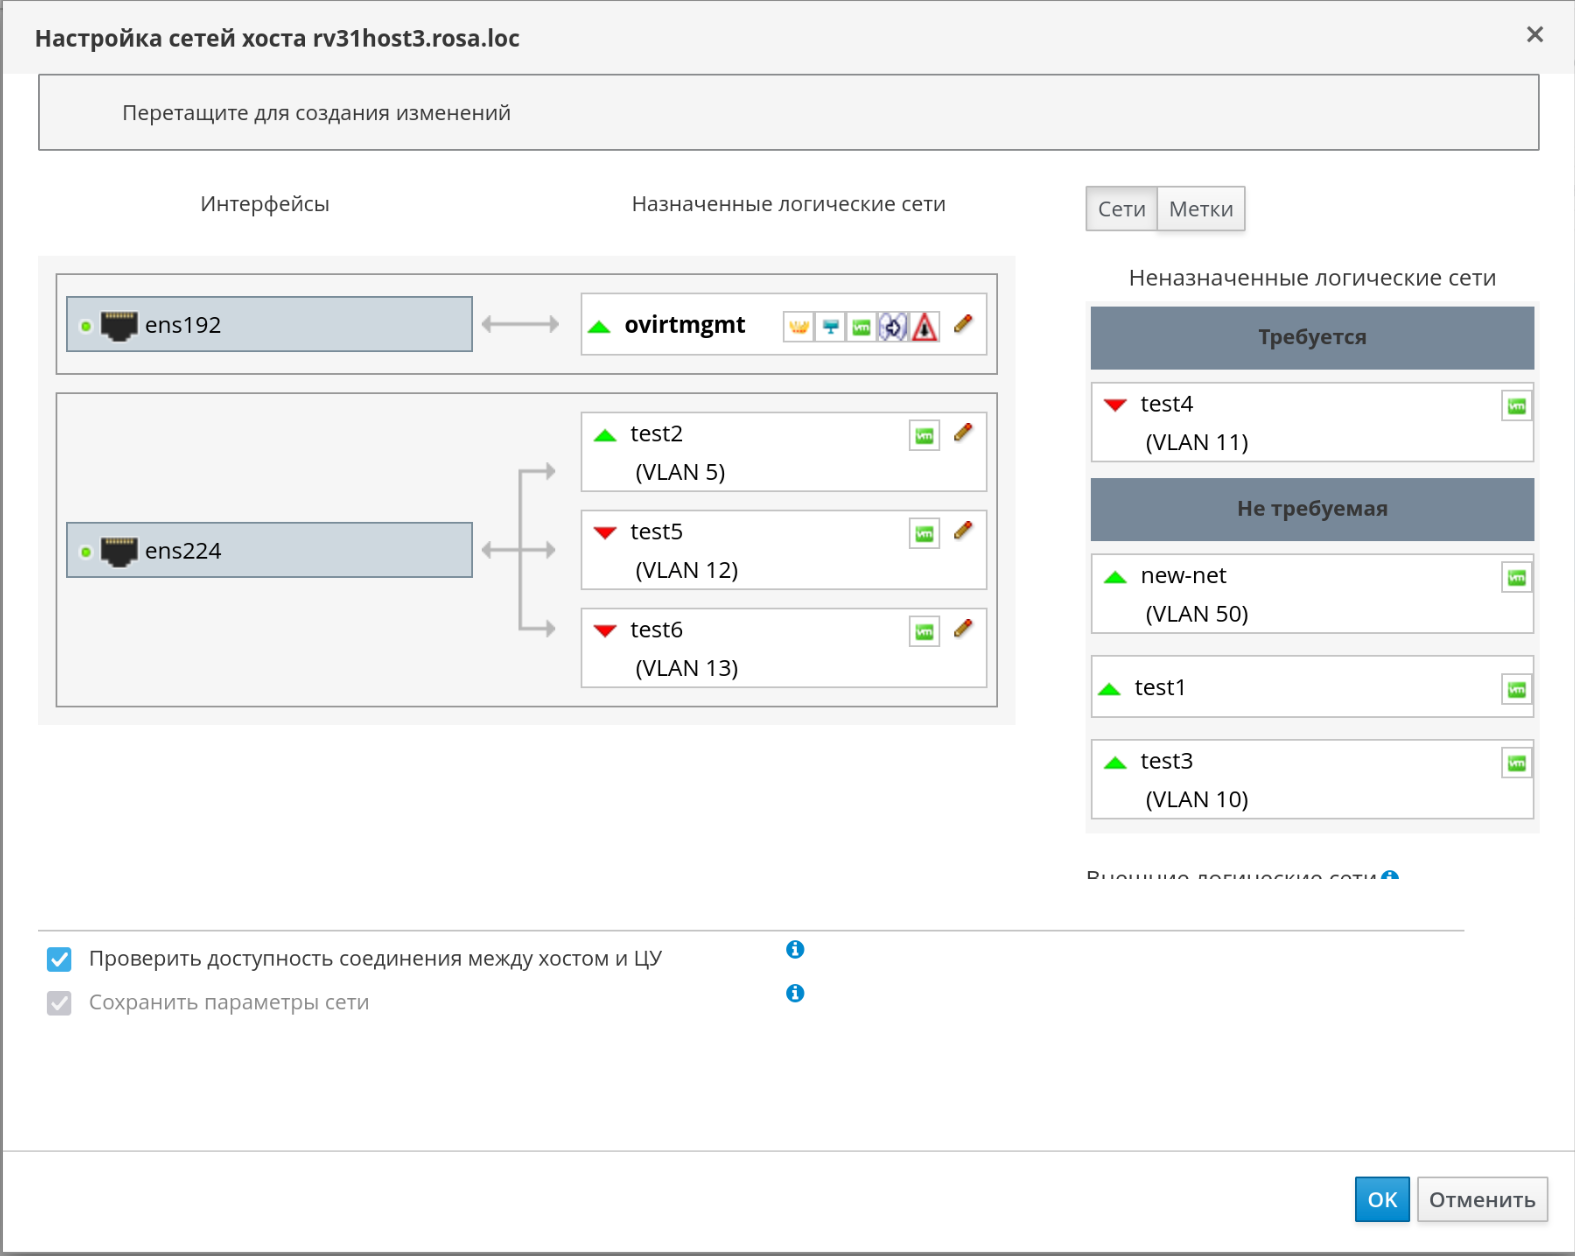
Task: Edit the ovirtmgmt network with pencil icon
Action: [963, 324]
